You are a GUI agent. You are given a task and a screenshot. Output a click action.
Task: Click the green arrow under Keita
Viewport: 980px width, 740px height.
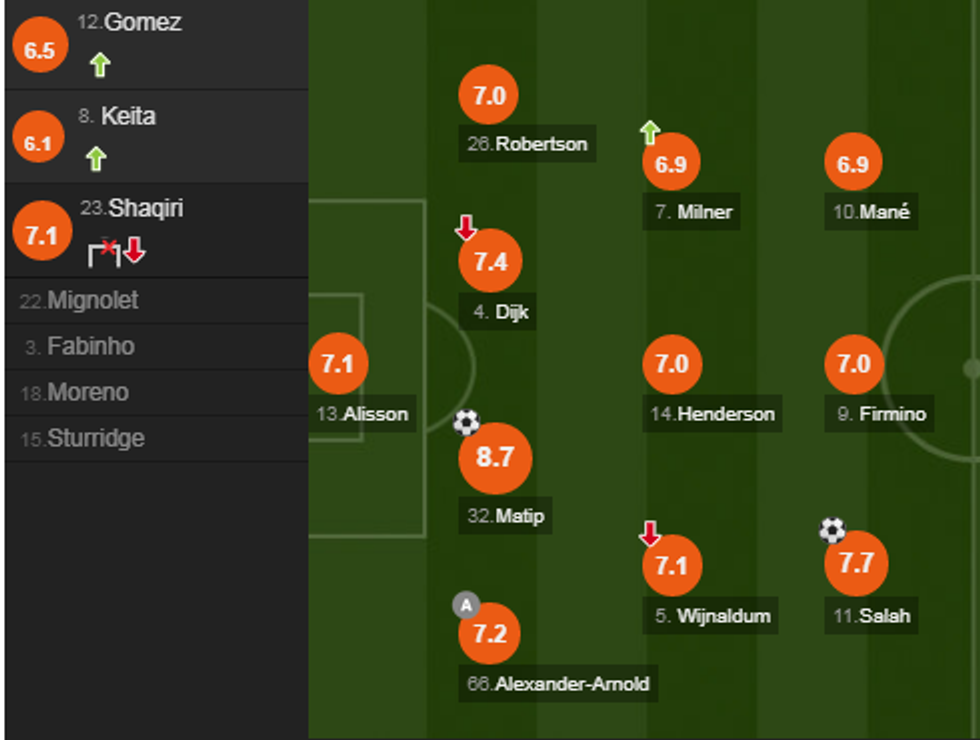point(96,158)
